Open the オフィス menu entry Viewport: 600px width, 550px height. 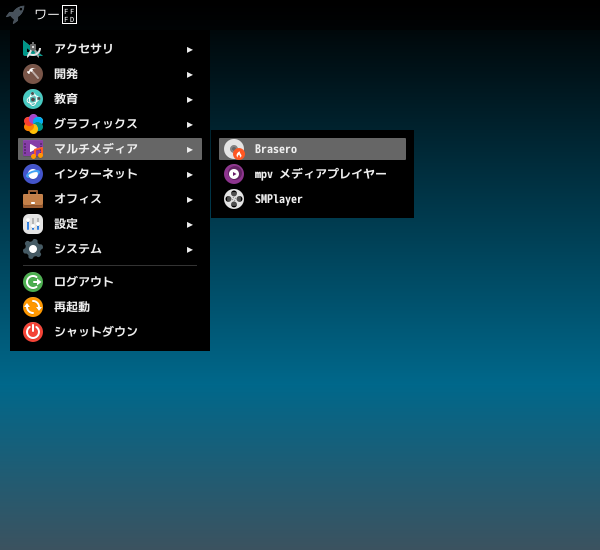(110, 199)
